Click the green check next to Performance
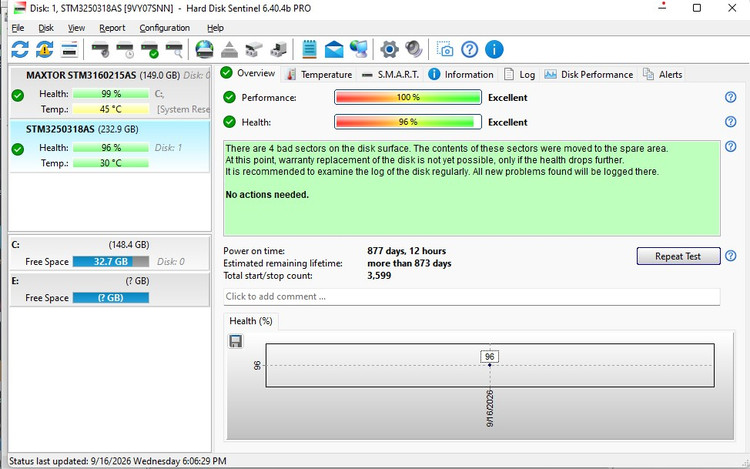The height and width of the screenshot is (469, 750). pyautogui.click(x=230, y=97)
